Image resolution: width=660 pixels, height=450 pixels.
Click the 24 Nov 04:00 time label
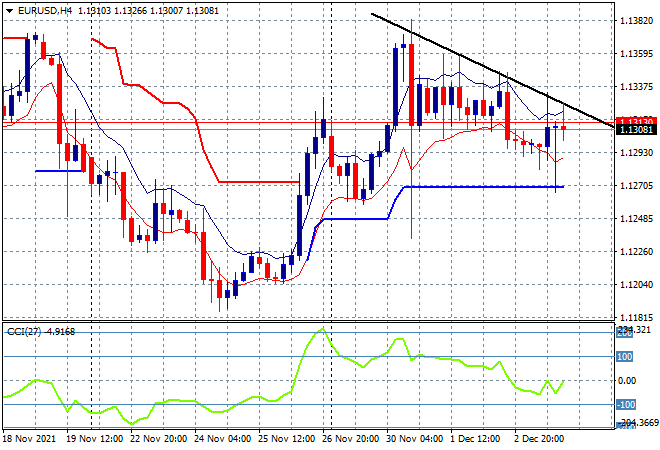click(223, 439)
